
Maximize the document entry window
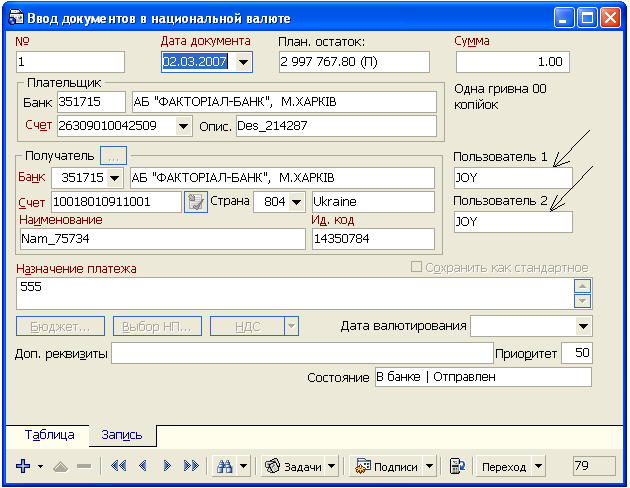(x=587, y=18)
